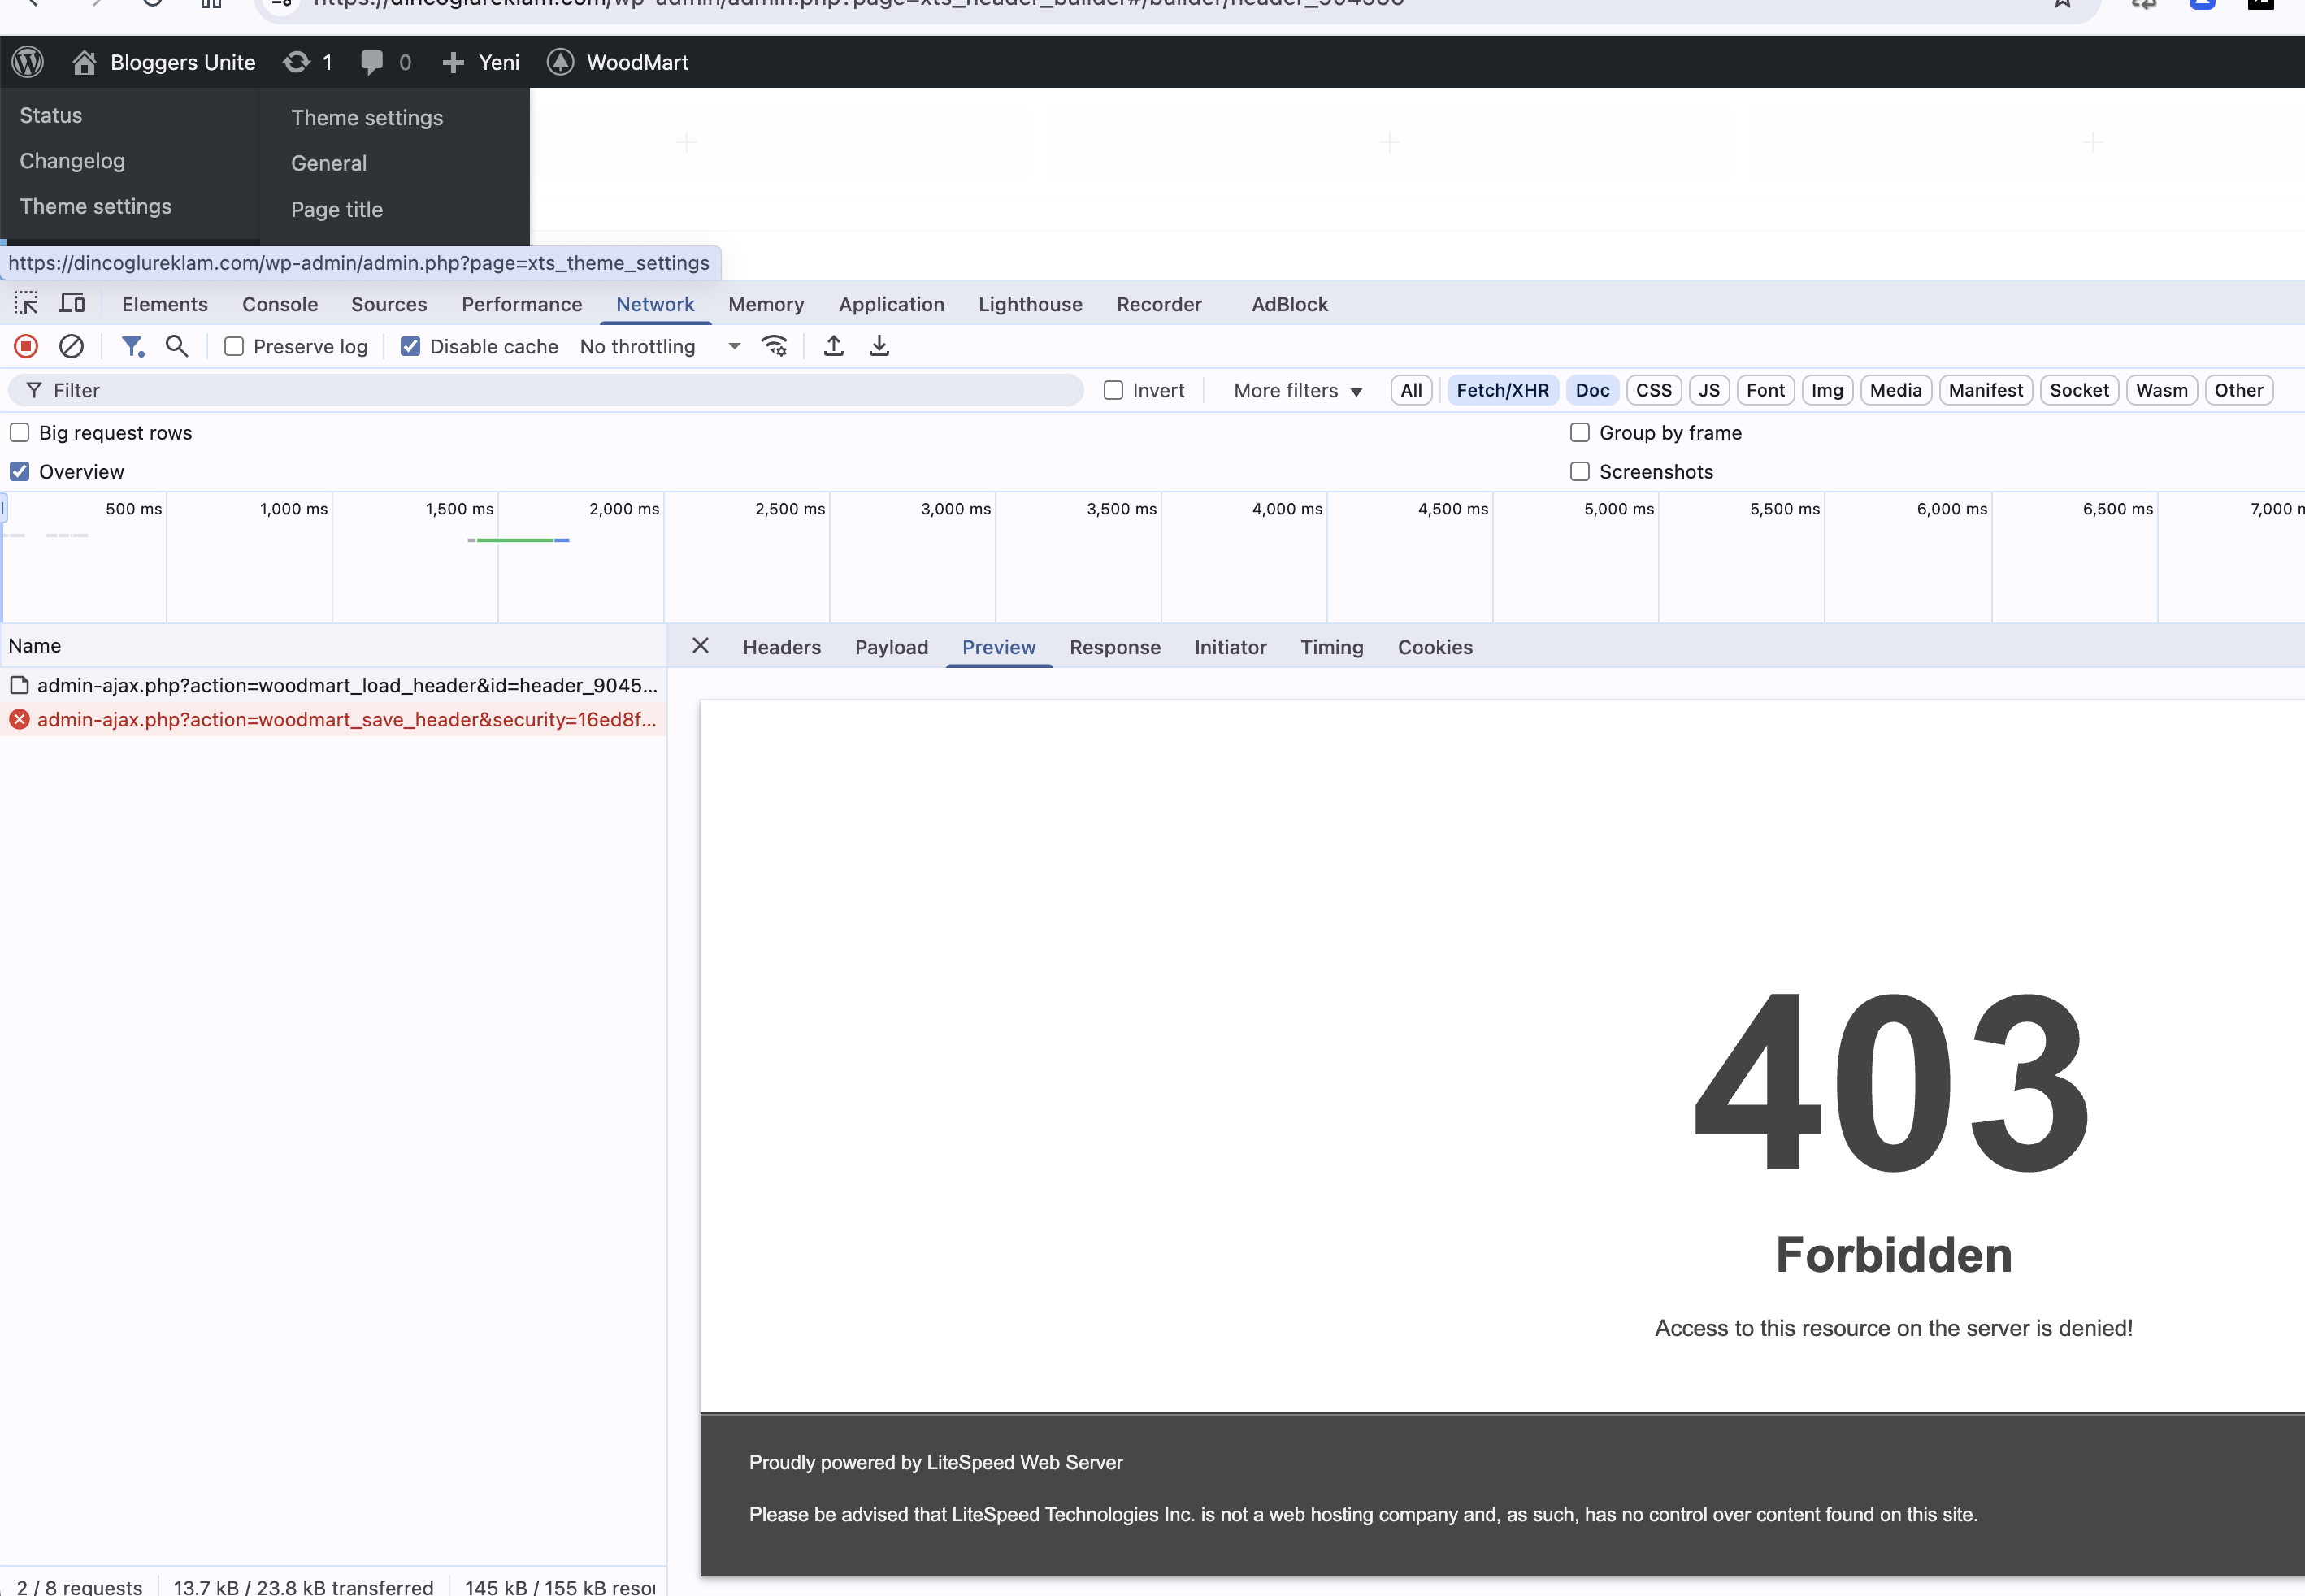Select the inspect element picker icon
The width and height of the screenshot is (2305, 1596).
pyautogui.click(x=26, y=303)
